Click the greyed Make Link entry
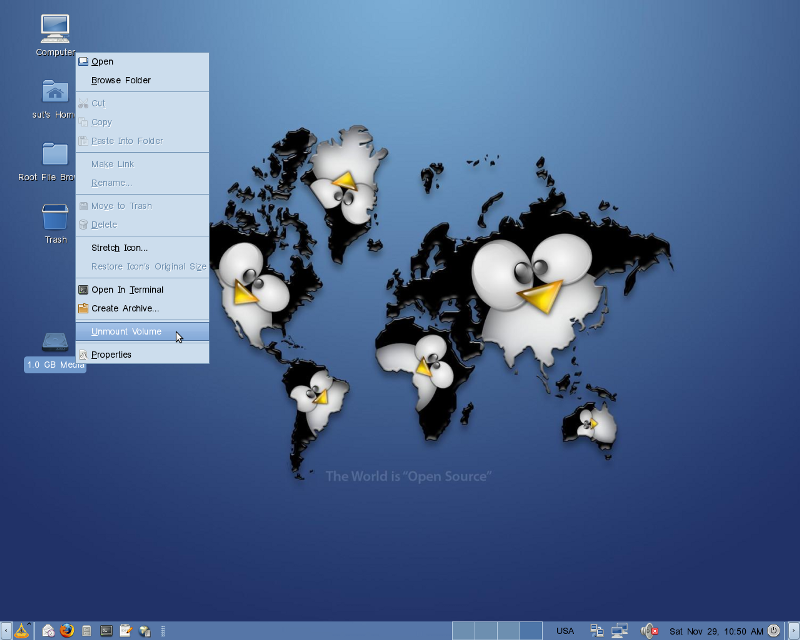 click(x=142, y=164)
